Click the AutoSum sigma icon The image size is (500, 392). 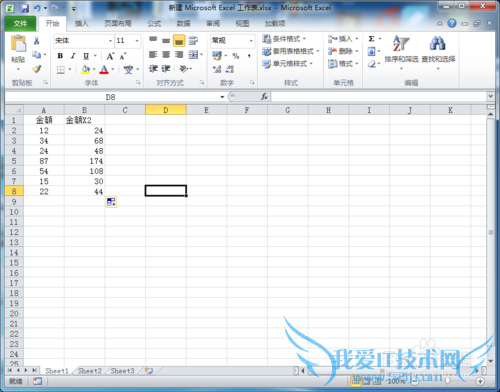click(x=371, y=39)
